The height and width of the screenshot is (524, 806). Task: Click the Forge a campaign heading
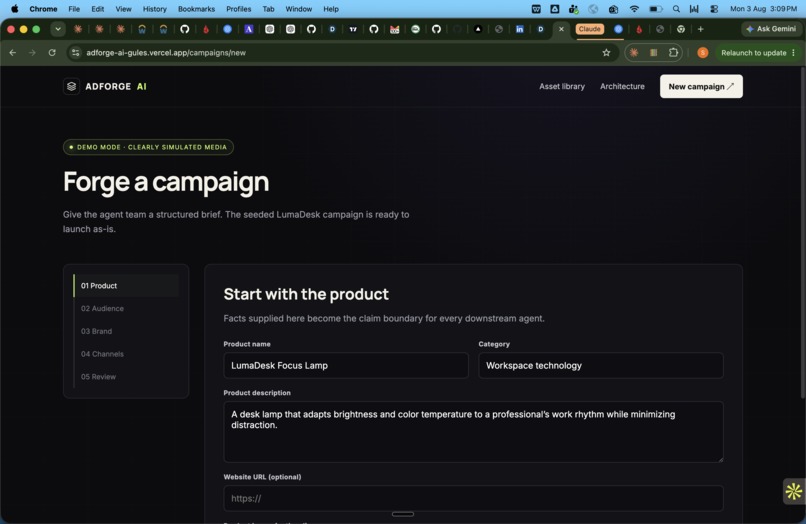166,182
